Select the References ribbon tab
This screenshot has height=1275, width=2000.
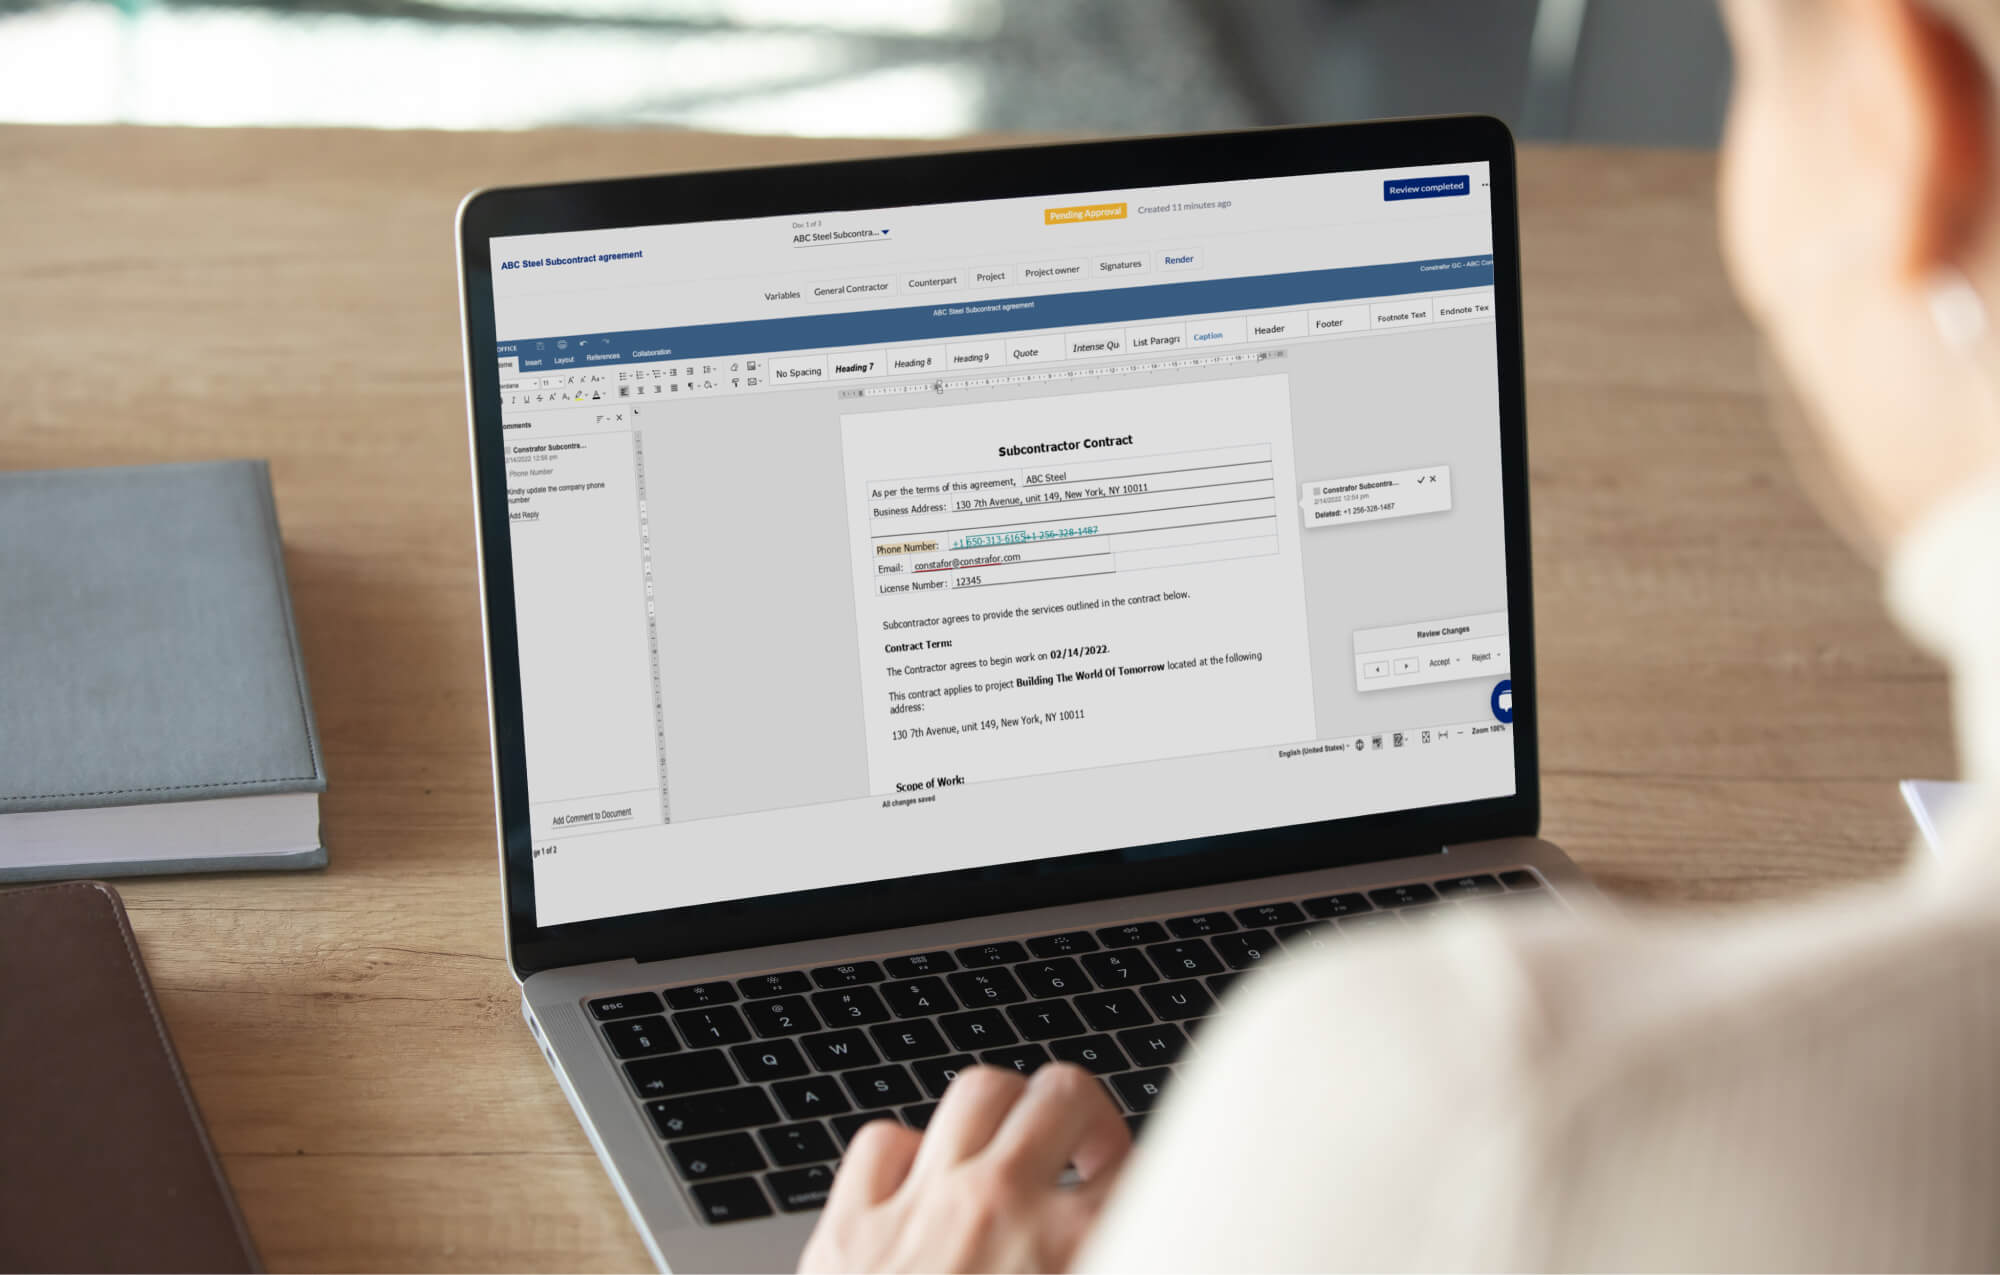point(603,356)
